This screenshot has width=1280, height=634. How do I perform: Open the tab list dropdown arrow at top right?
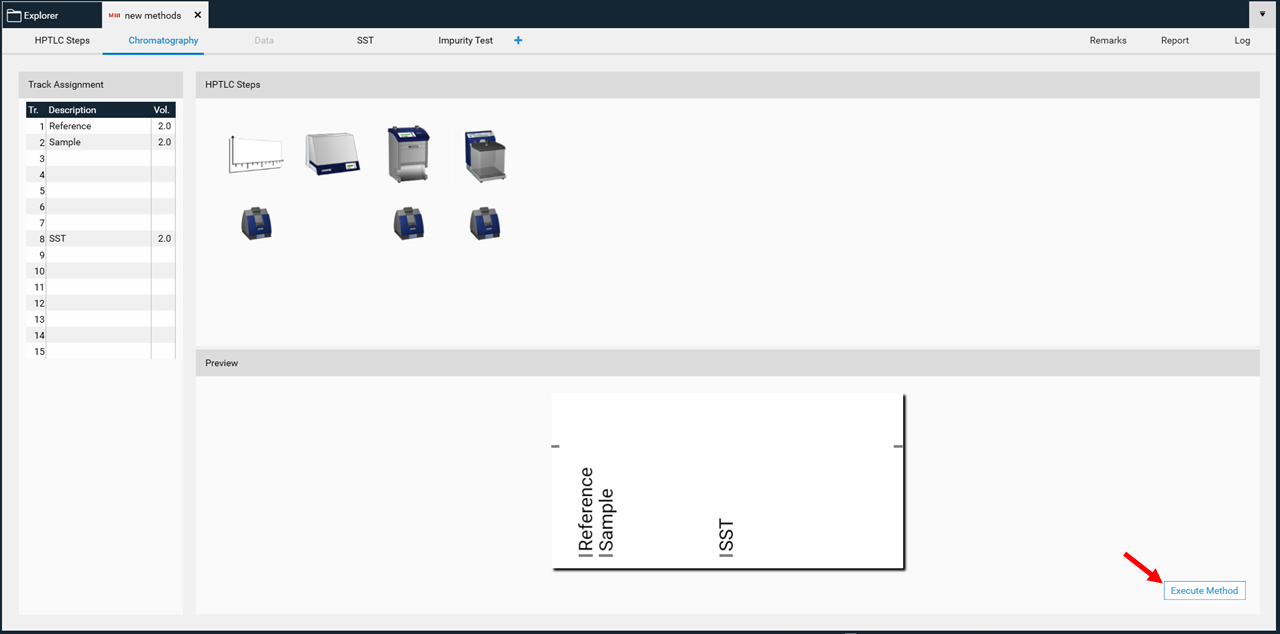pyautogui.click(x=1263, y=15)
